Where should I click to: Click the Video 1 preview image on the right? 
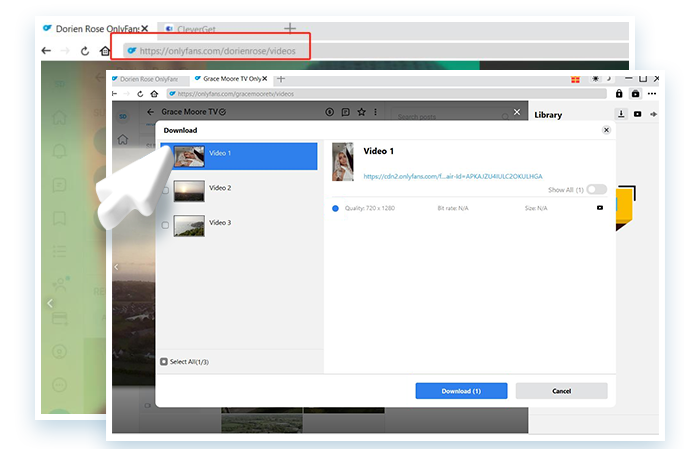(x=343, y=161)
